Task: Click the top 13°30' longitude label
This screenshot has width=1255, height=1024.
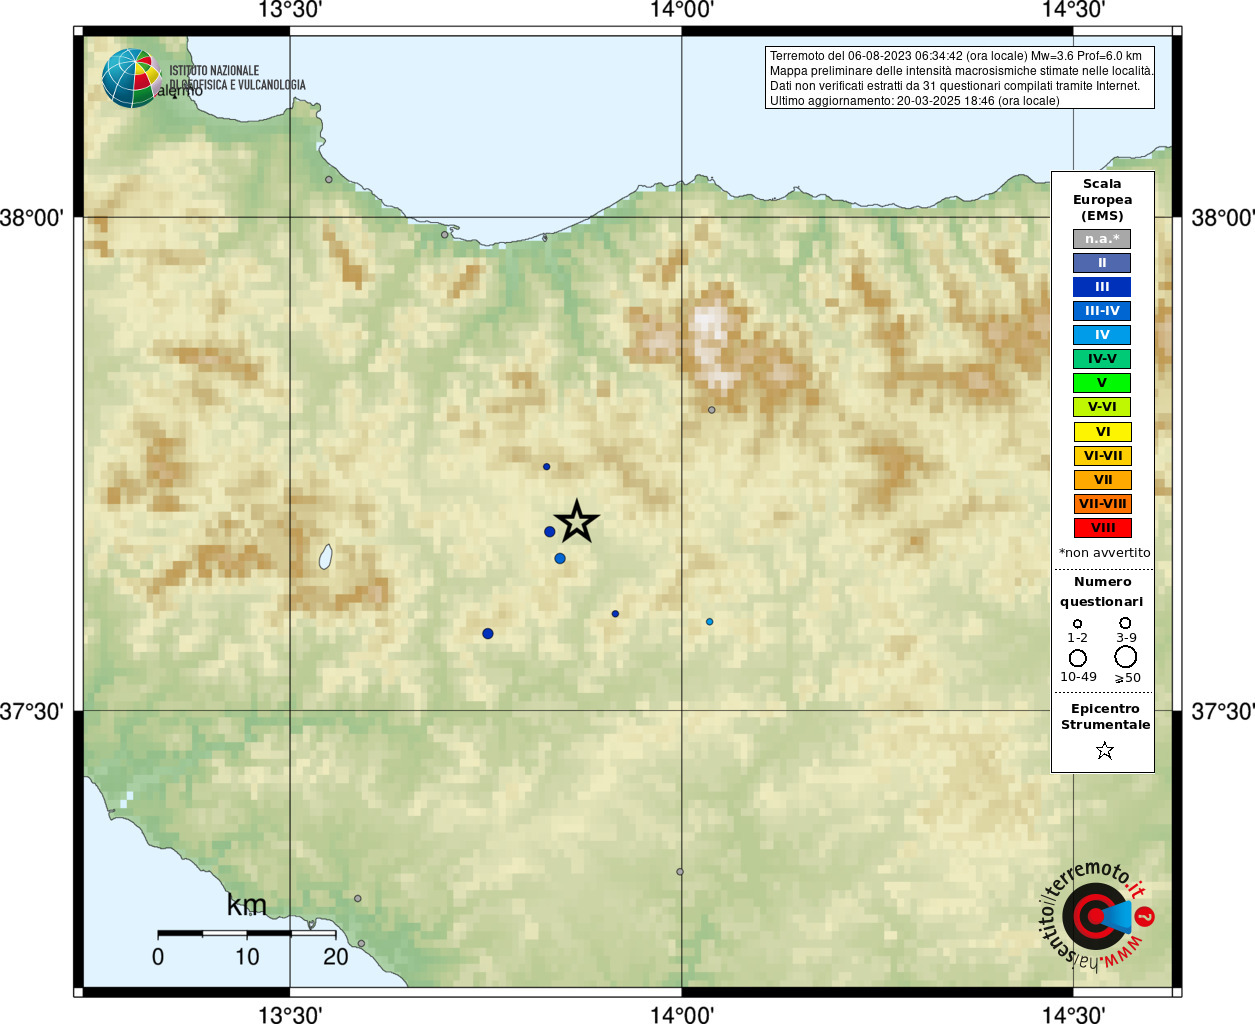Action: 290,11
